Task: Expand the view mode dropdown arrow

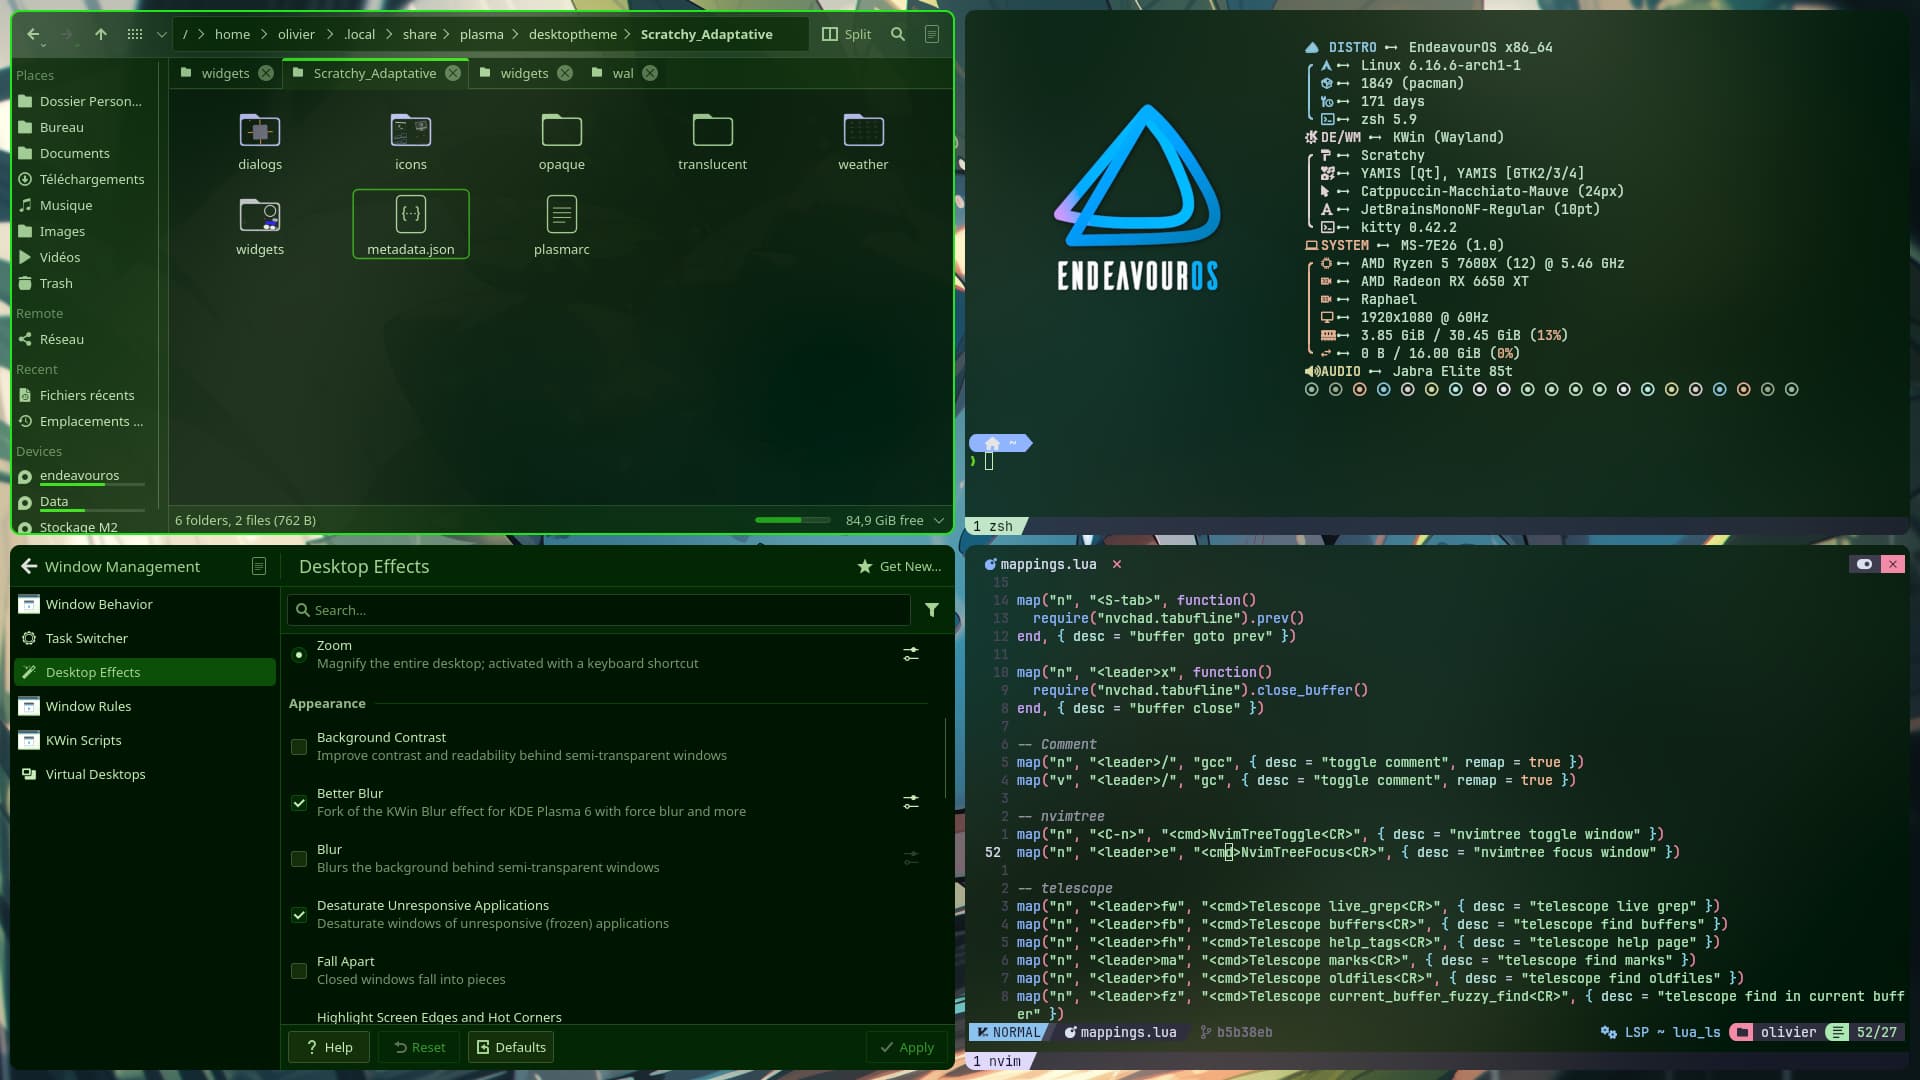Action: (161, 34)
